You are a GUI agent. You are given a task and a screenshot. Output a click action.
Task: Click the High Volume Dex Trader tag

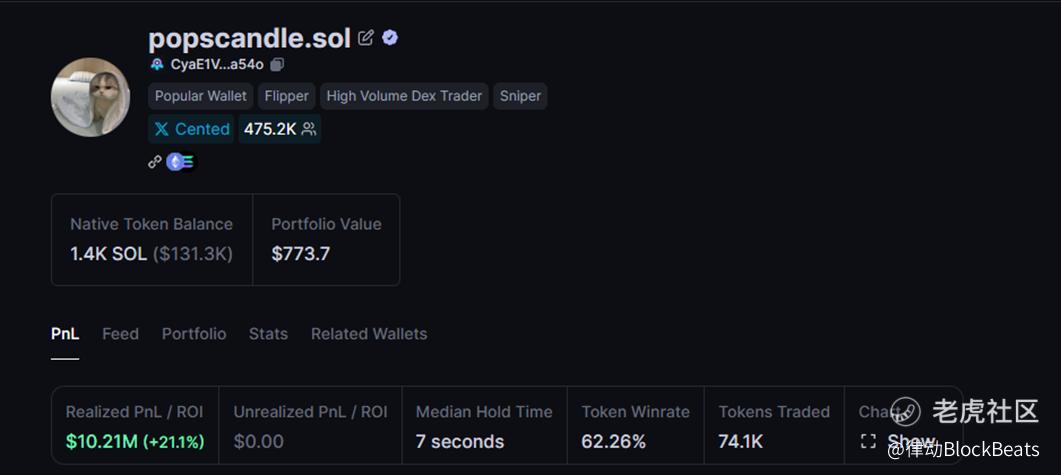(404, 96)
